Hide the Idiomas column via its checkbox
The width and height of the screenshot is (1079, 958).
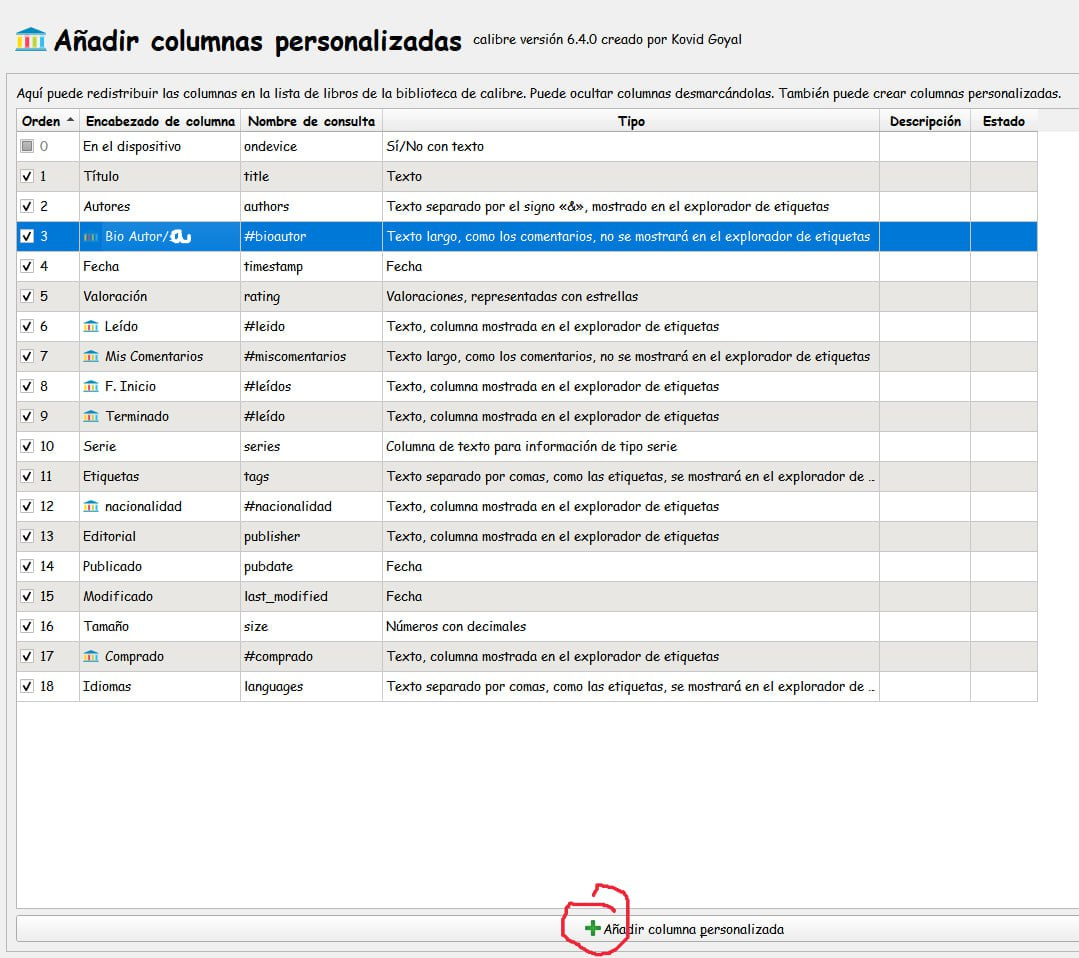[27, 686]
